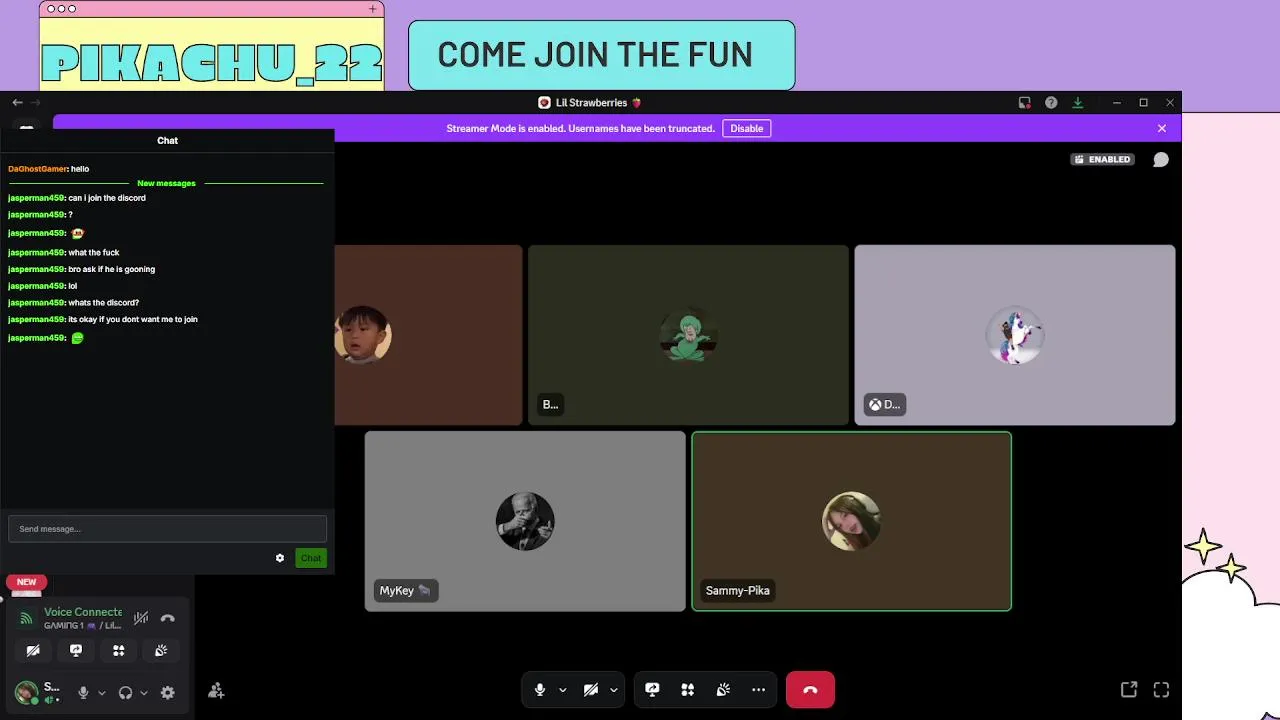The height and width of the screenshot is (720, 1280).
Task: Launch an activity from voice connected panel
Action: point(118,650)
